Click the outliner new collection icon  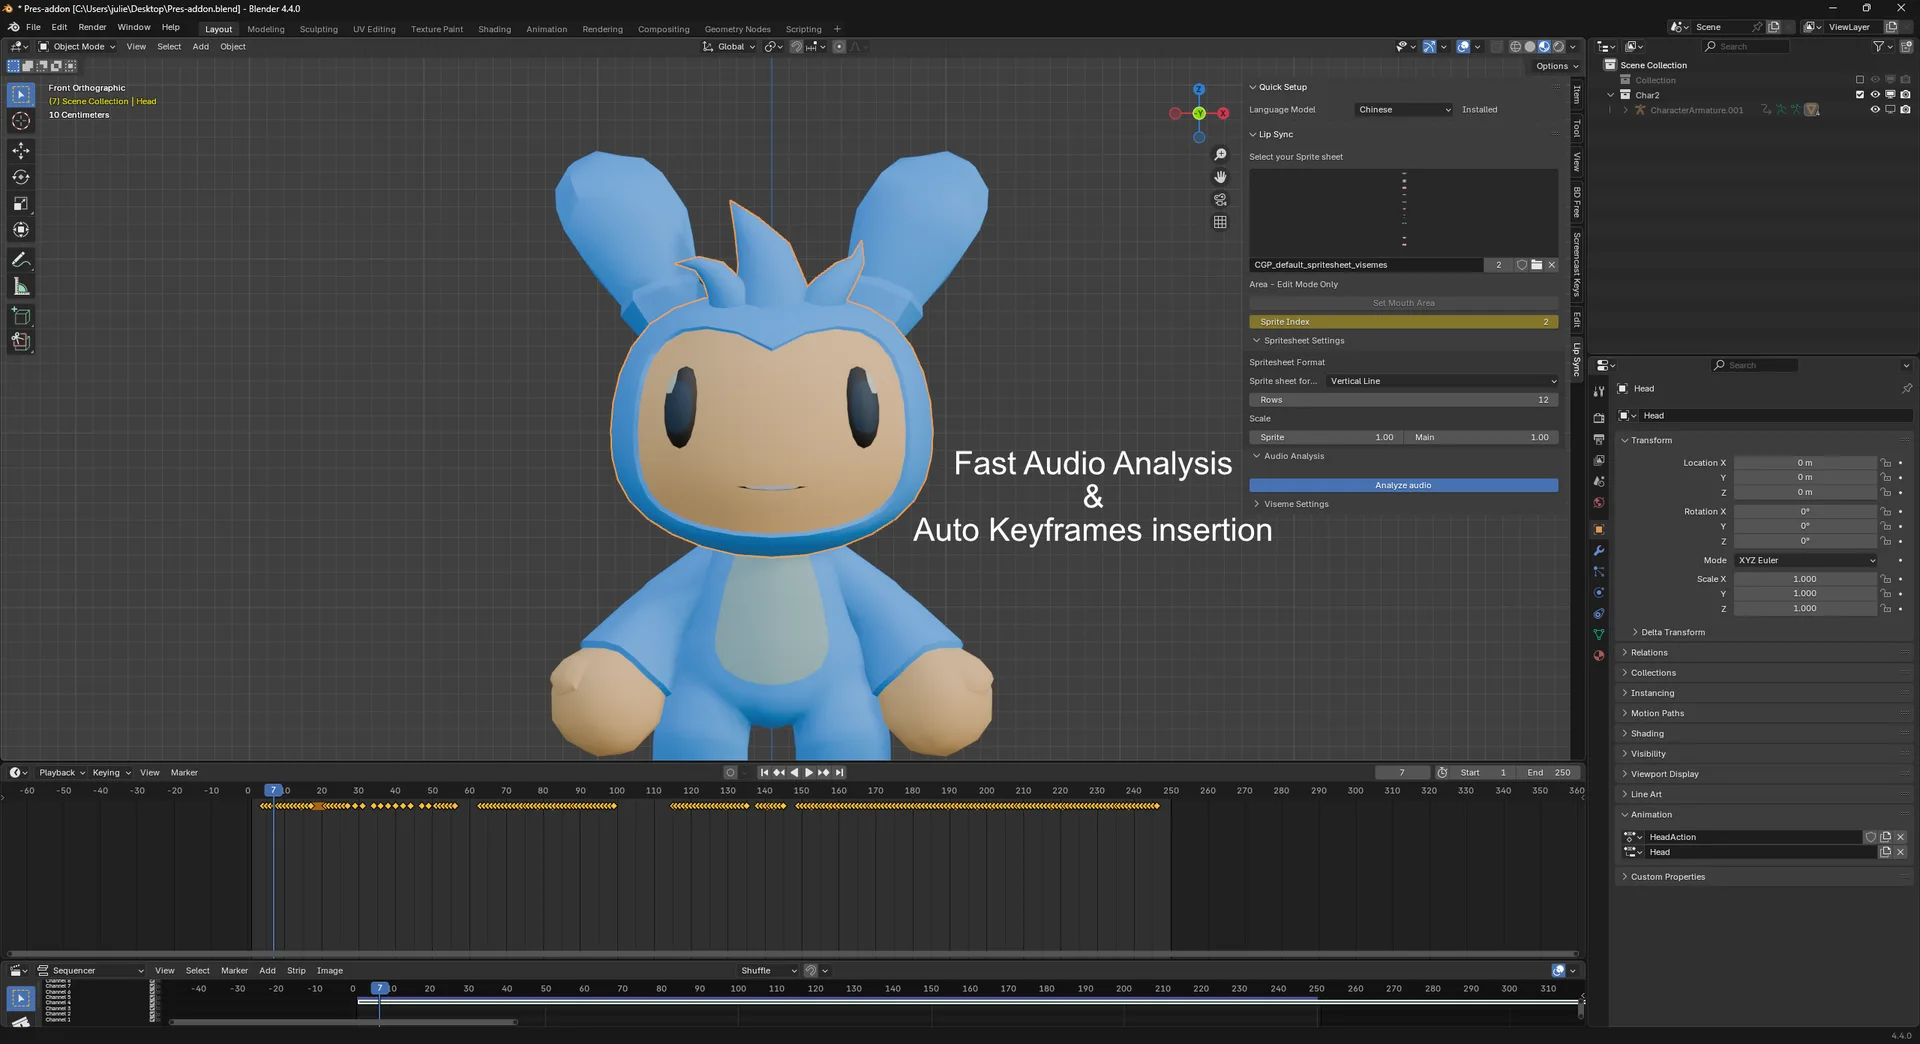(1904, 46)
